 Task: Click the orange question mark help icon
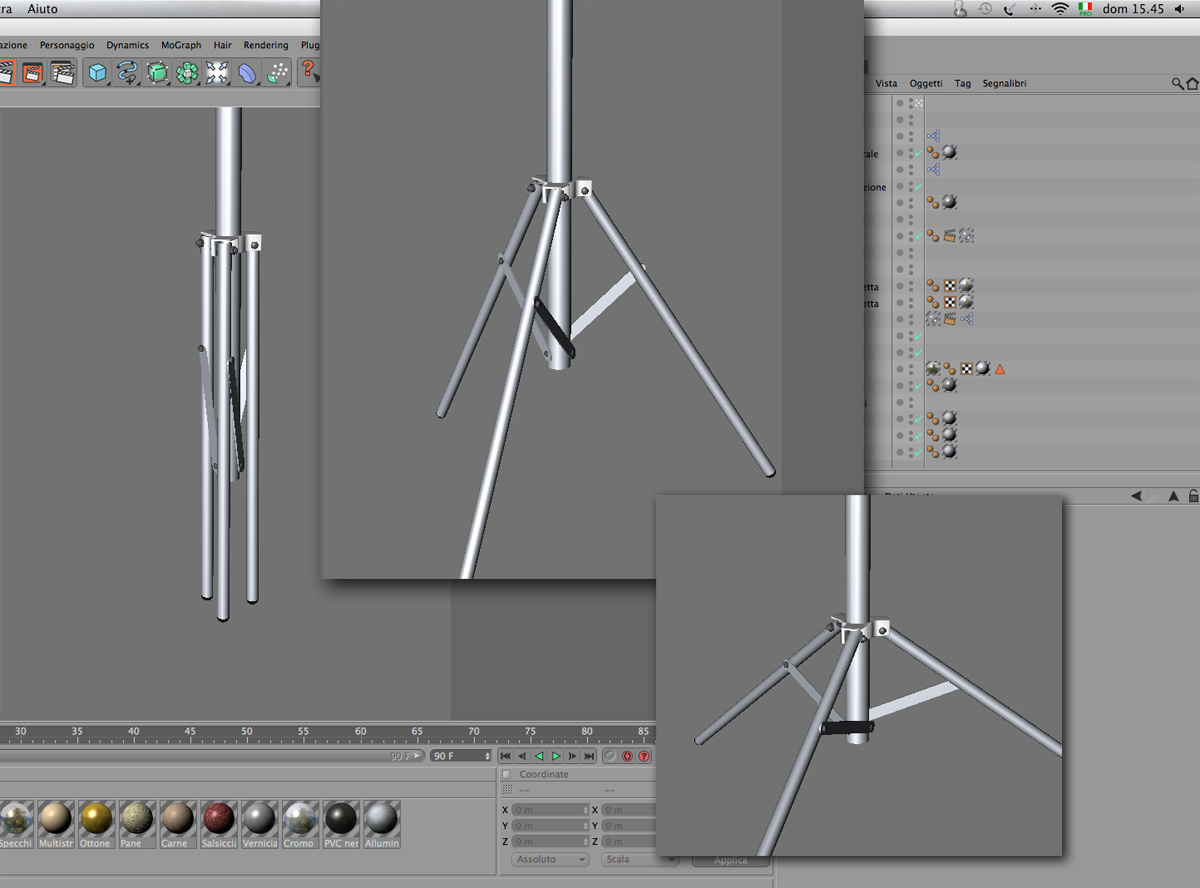(309, 72)
